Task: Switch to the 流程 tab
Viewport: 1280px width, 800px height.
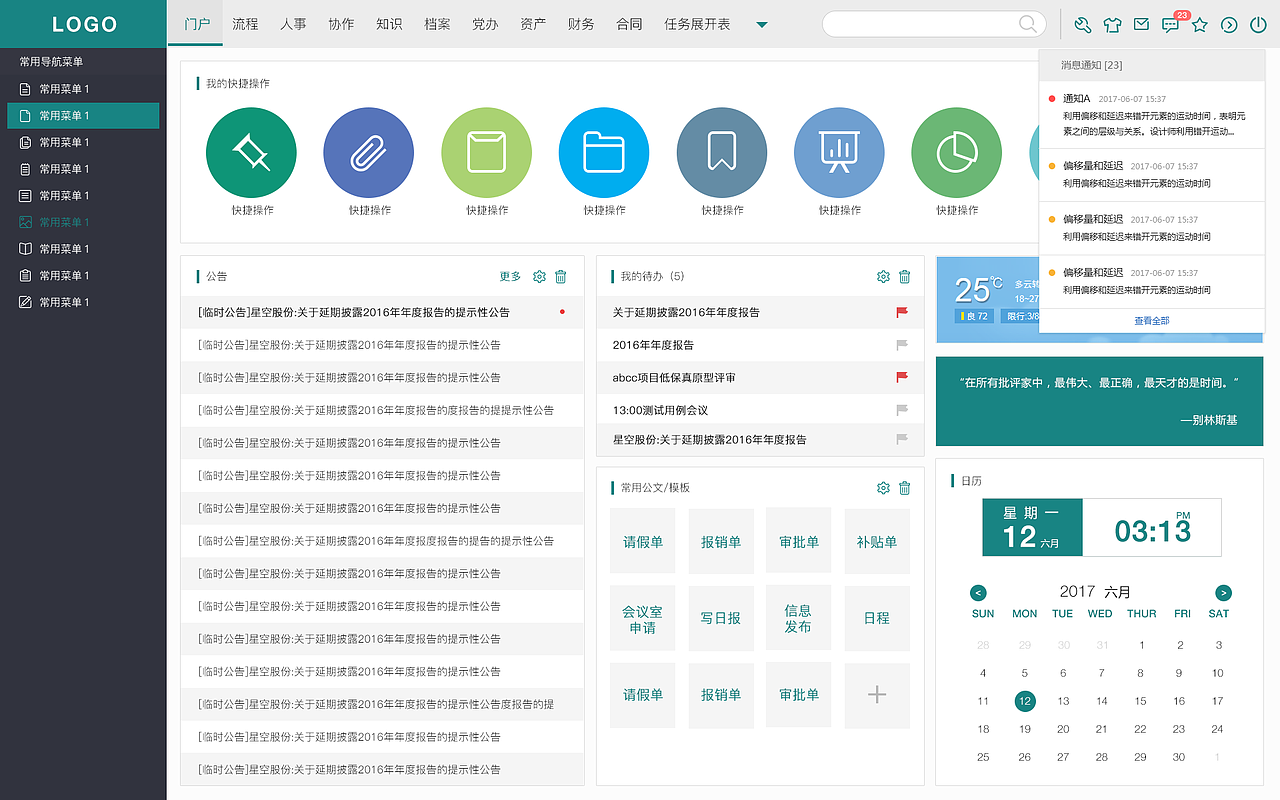Action: pyautogui.click(x=245, y=24)
